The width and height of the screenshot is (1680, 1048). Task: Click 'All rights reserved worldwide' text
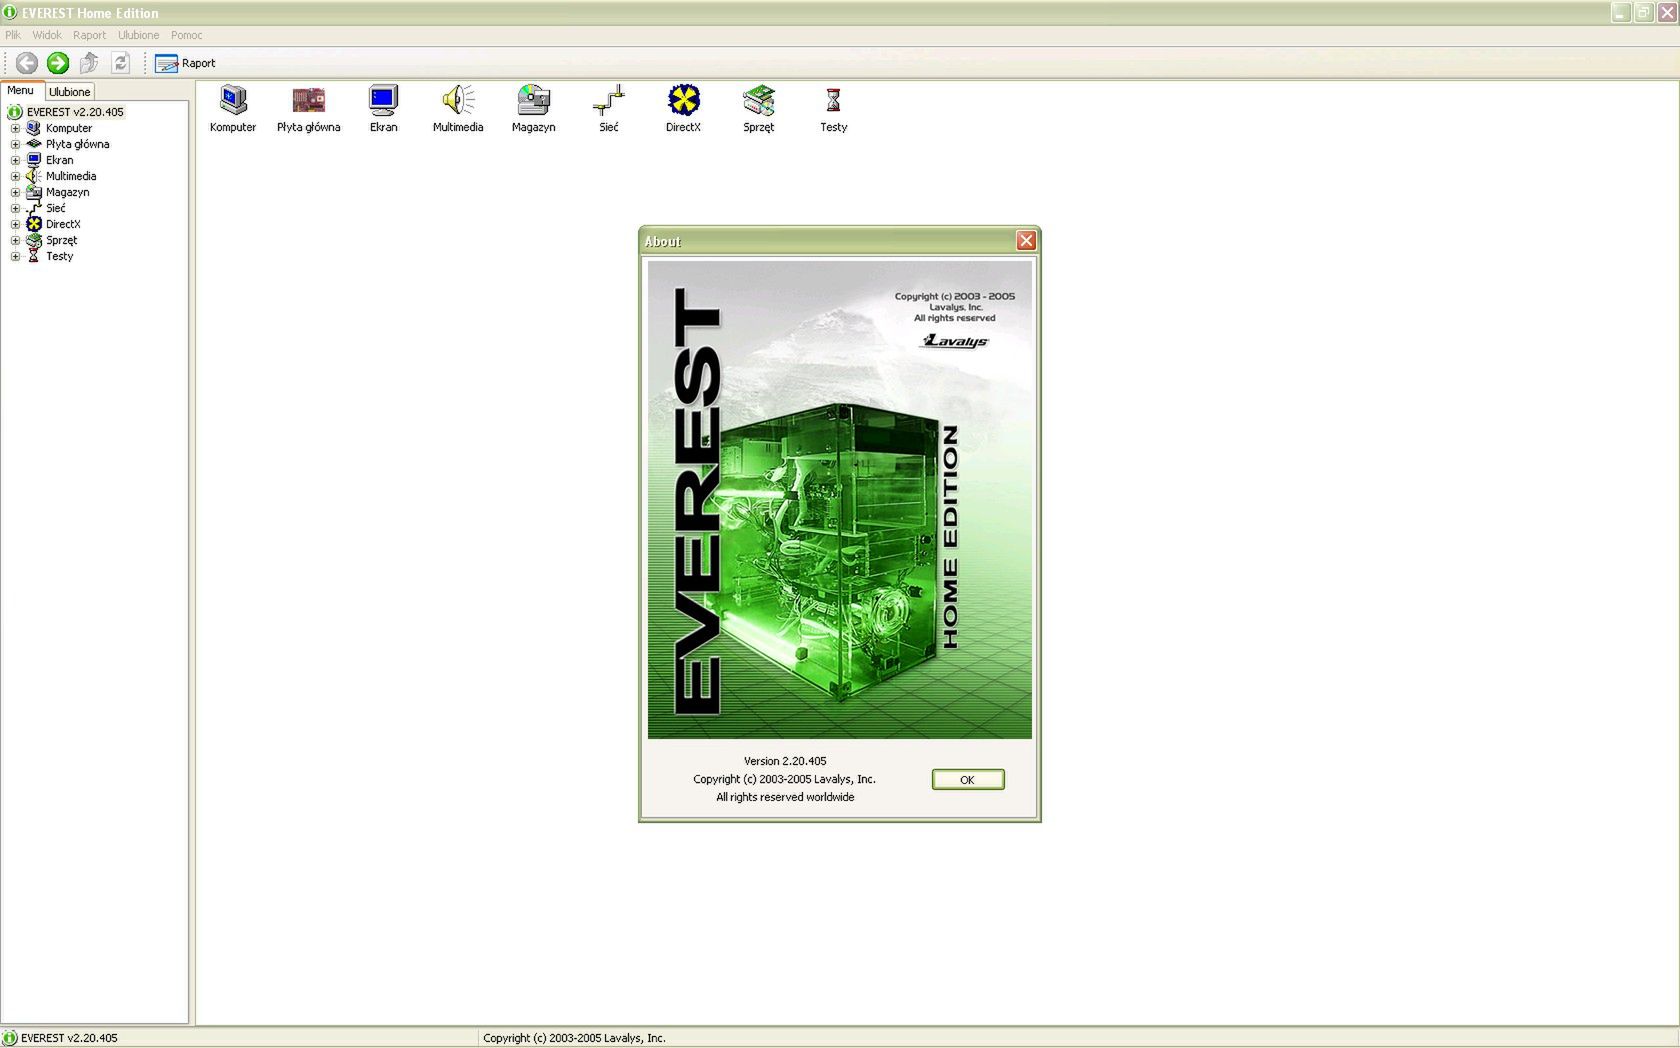785,797
